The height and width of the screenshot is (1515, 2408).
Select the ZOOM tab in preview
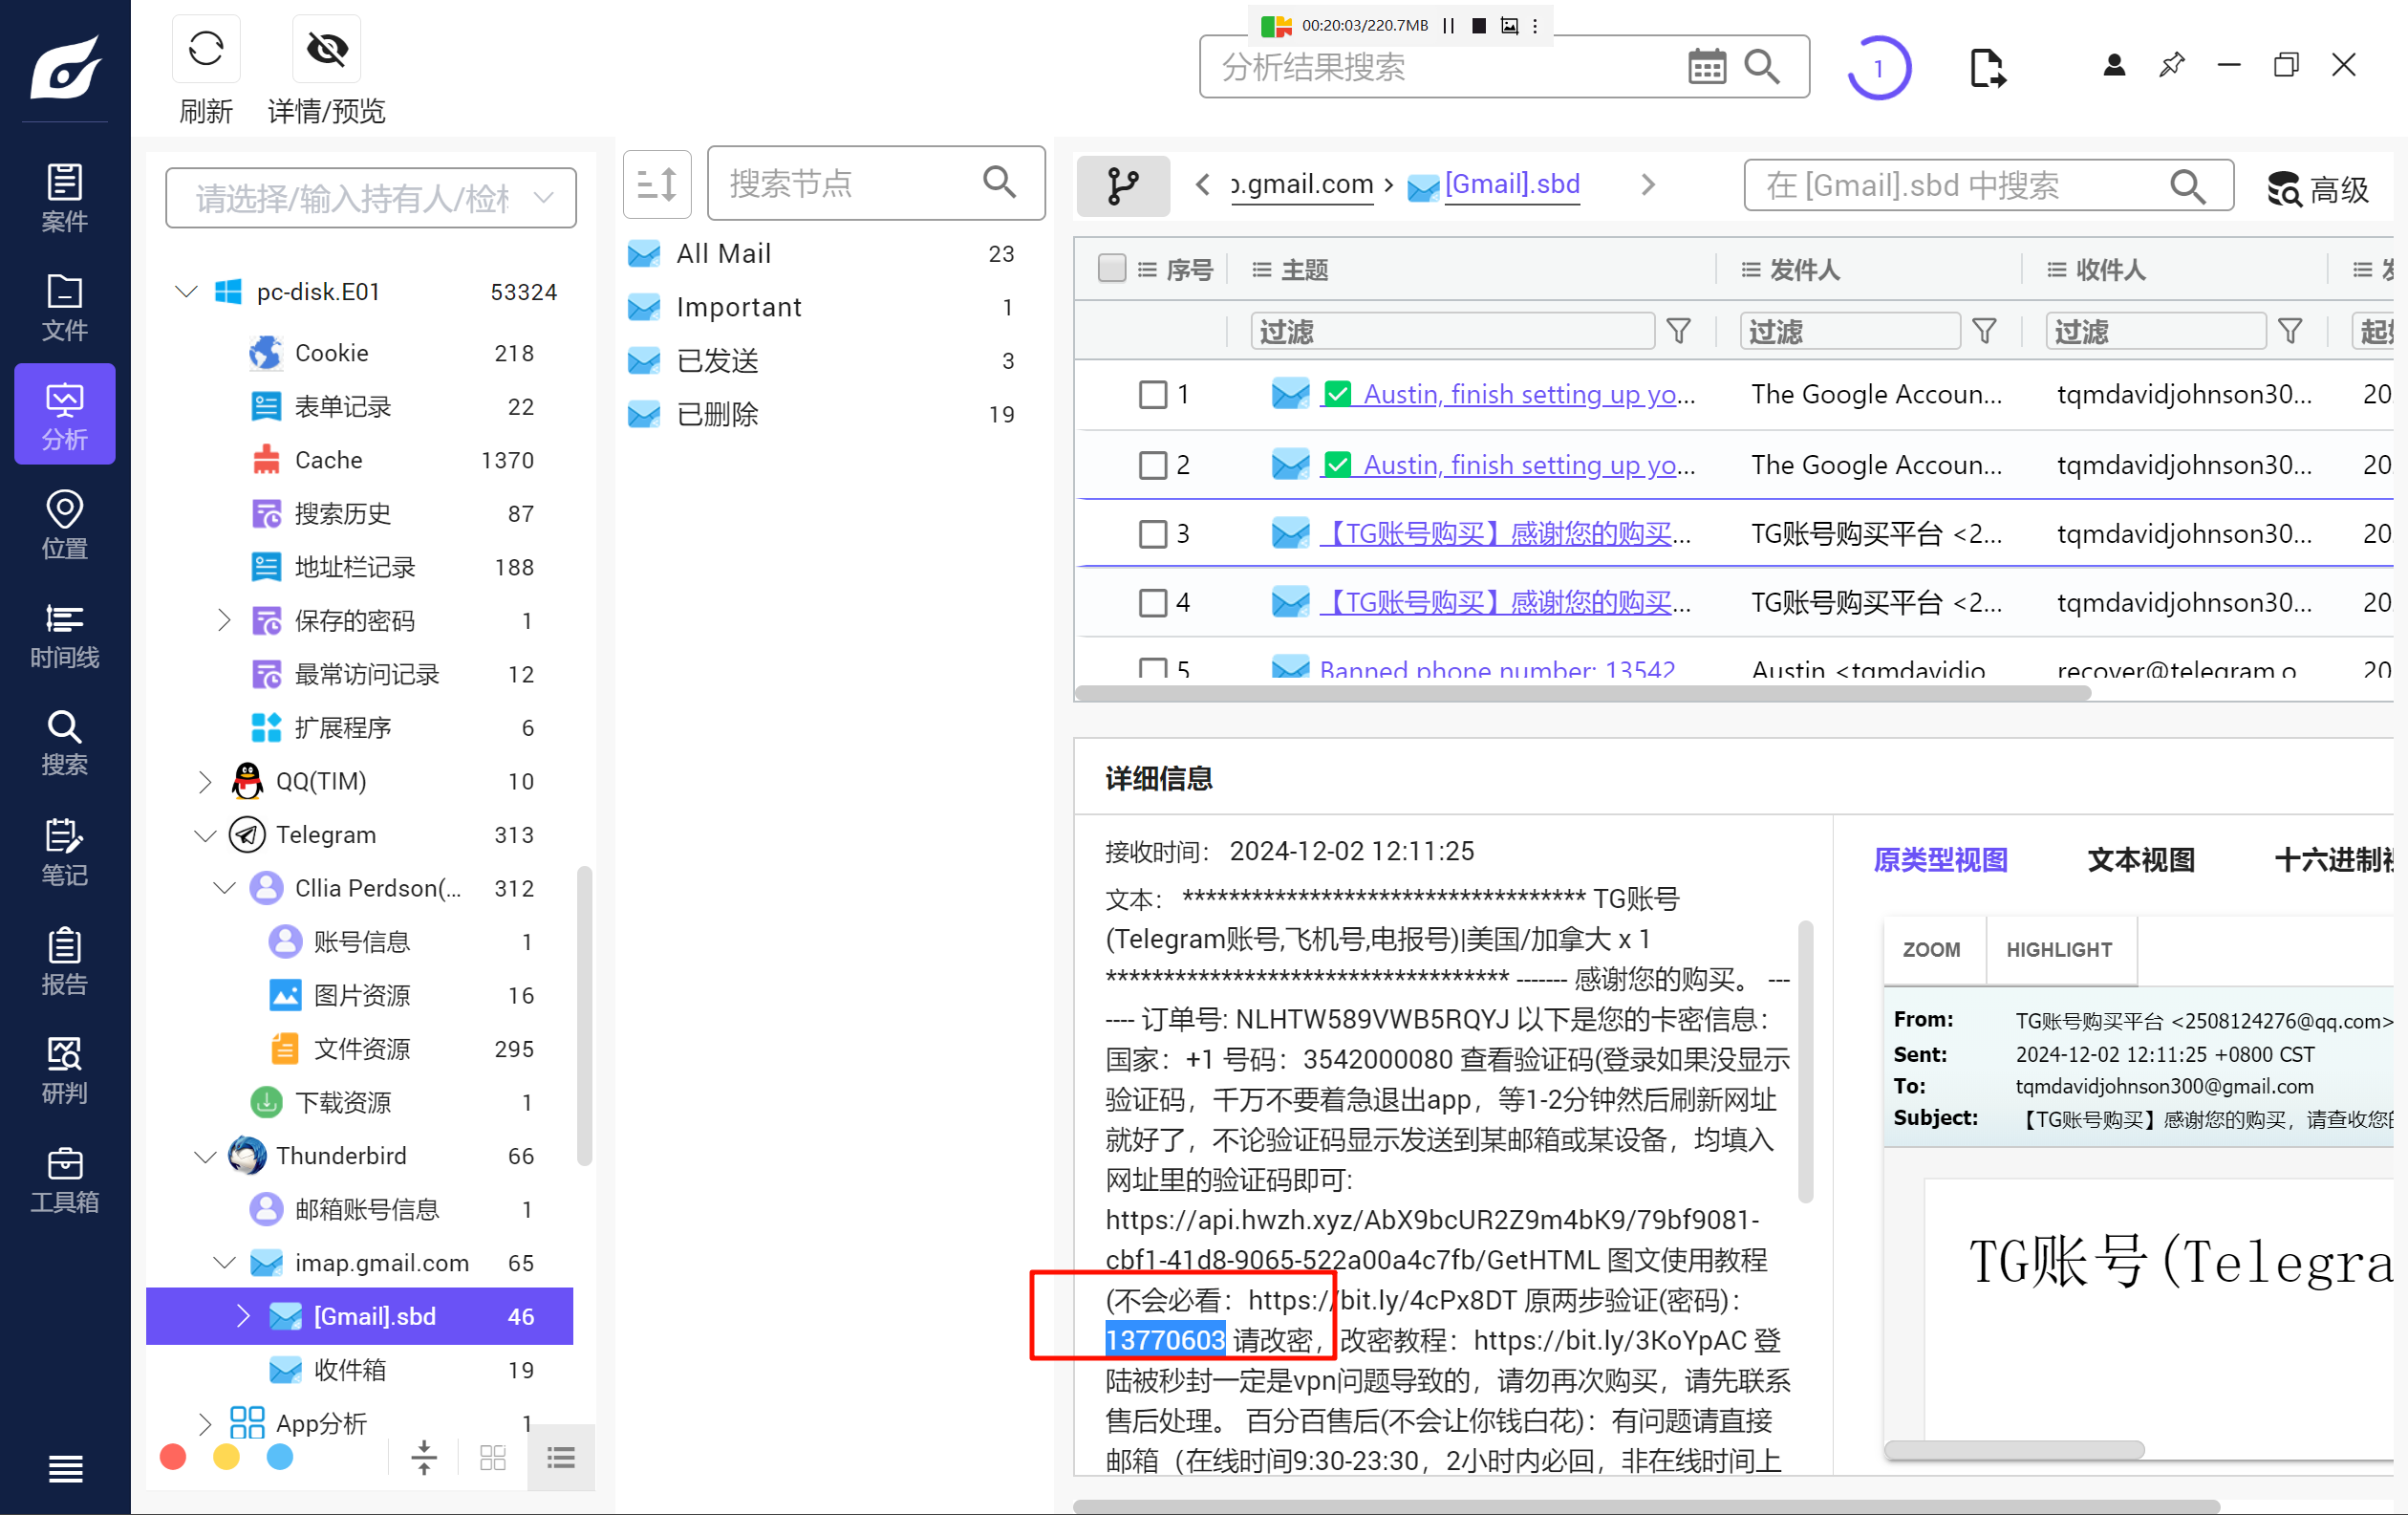point(1930,949)
